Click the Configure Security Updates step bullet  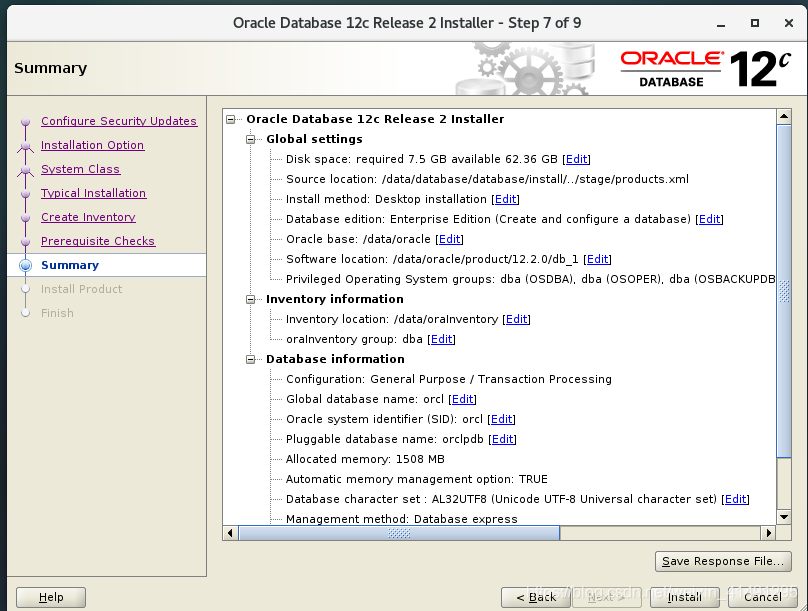pyautogui.click(x=25, y=122)
